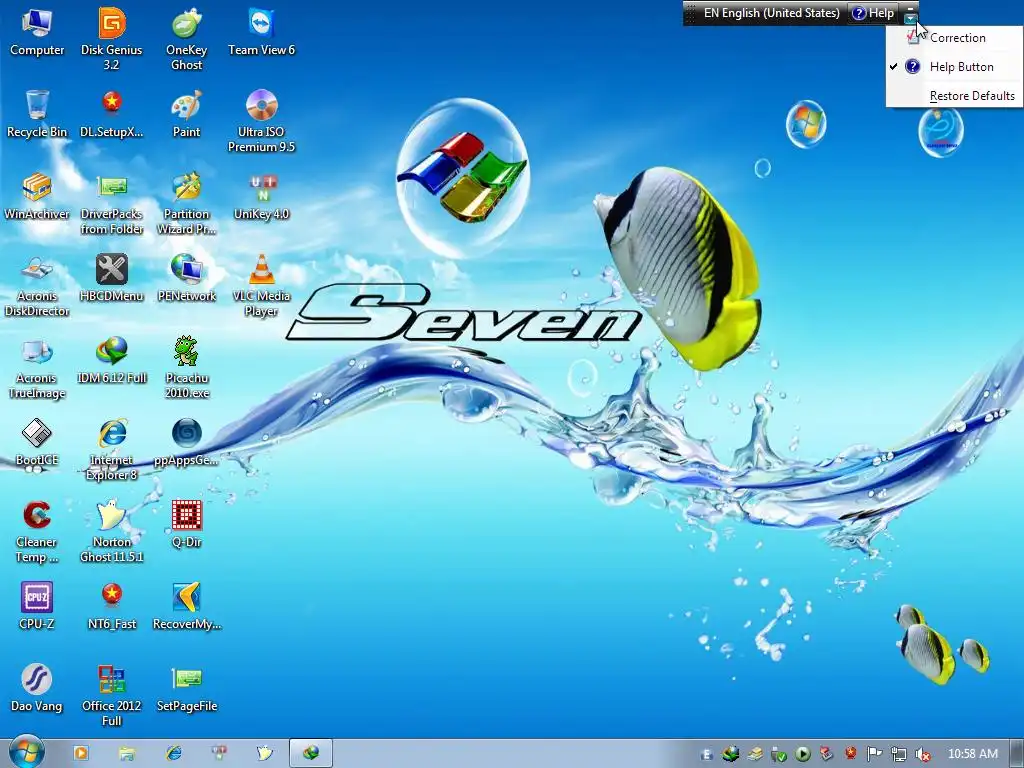Select the Picachu 2010.exe icon
This screenshot has width=1024, height=768.
click(186, 368)
